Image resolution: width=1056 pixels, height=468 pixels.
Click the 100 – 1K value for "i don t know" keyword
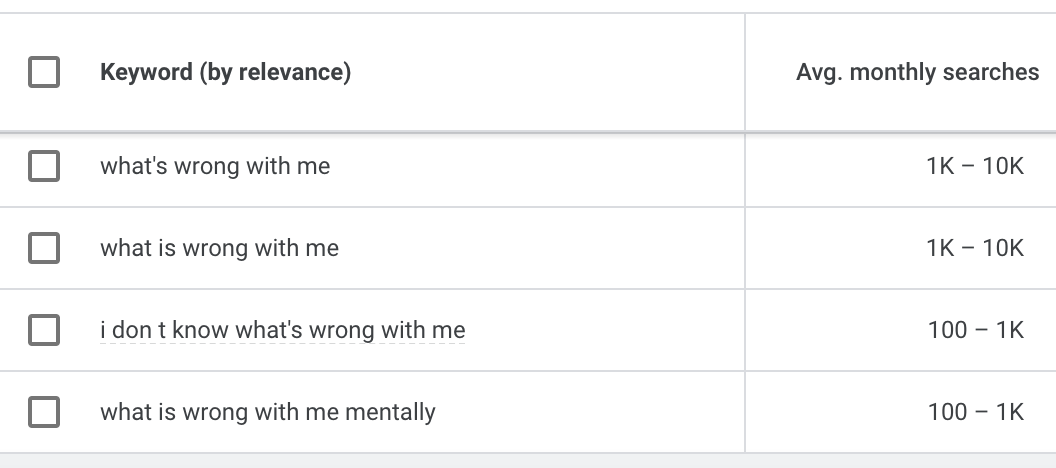[x=975, y=330]
